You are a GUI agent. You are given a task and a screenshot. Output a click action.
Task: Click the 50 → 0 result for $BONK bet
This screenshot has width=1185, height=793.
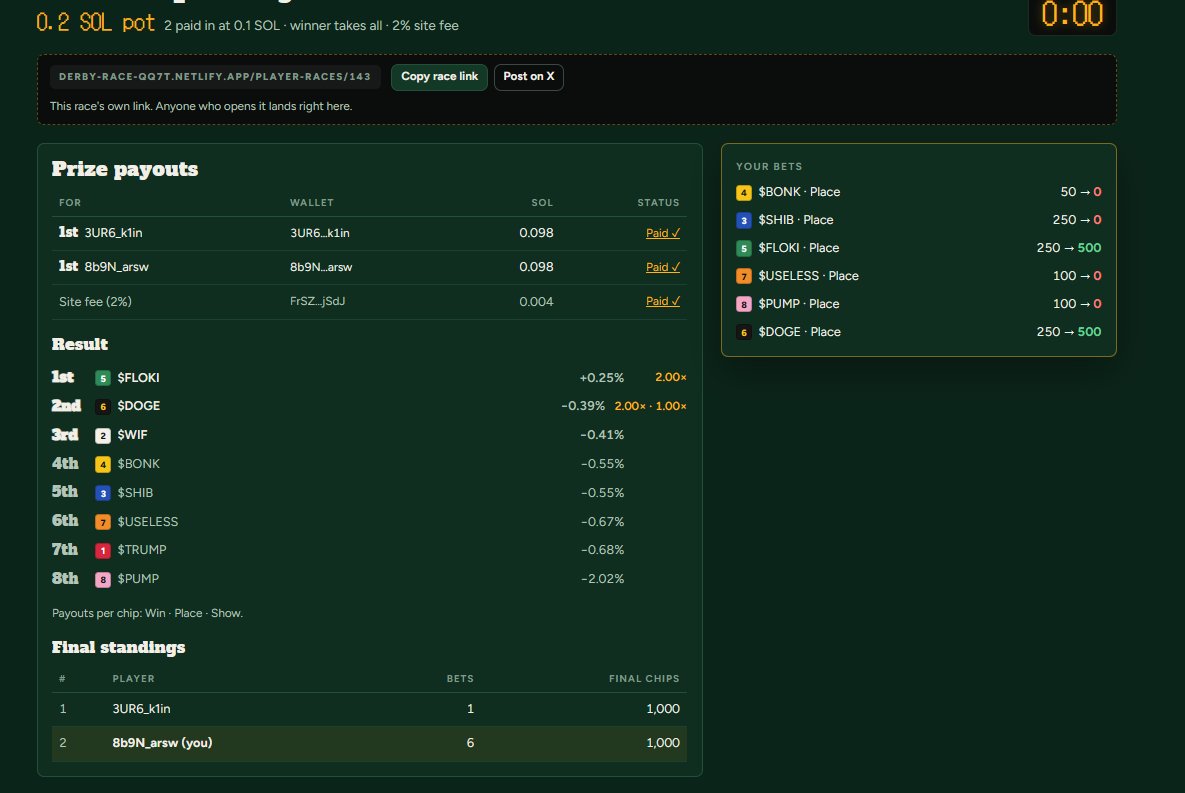coord(1081,192)
